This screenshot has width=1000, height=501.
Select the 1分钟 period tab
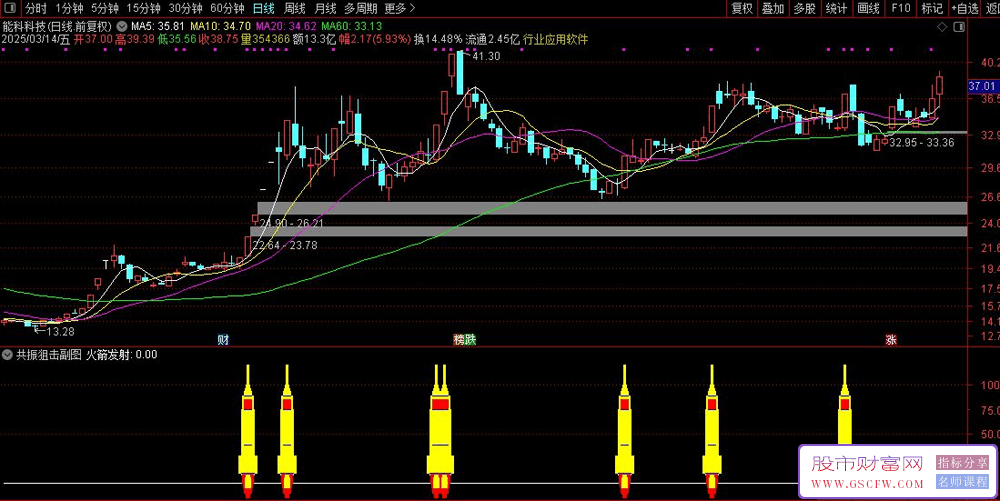click(69, 8)
